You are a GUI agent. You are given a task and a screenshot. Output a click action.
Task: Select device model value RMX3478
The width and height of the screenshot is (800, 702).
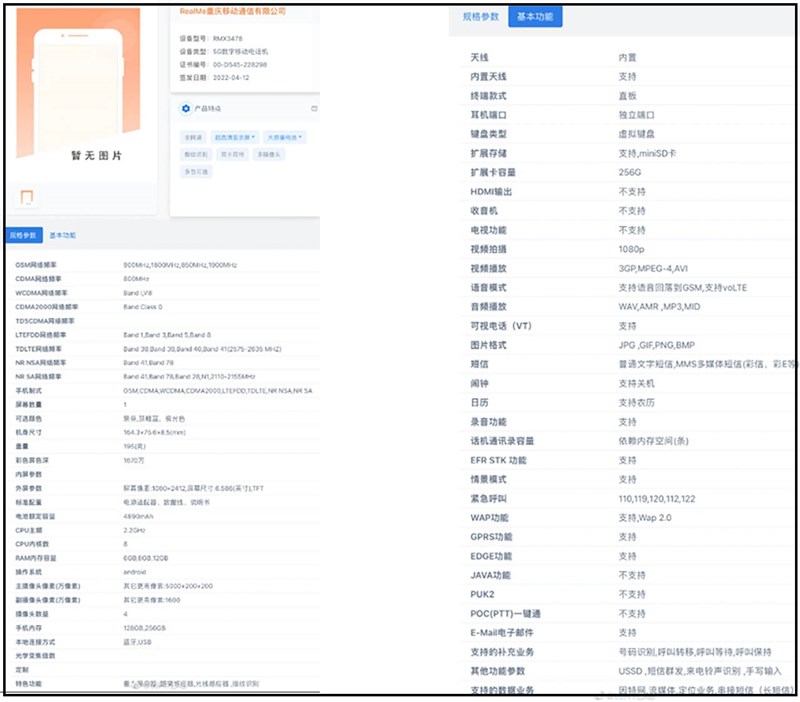228,38
